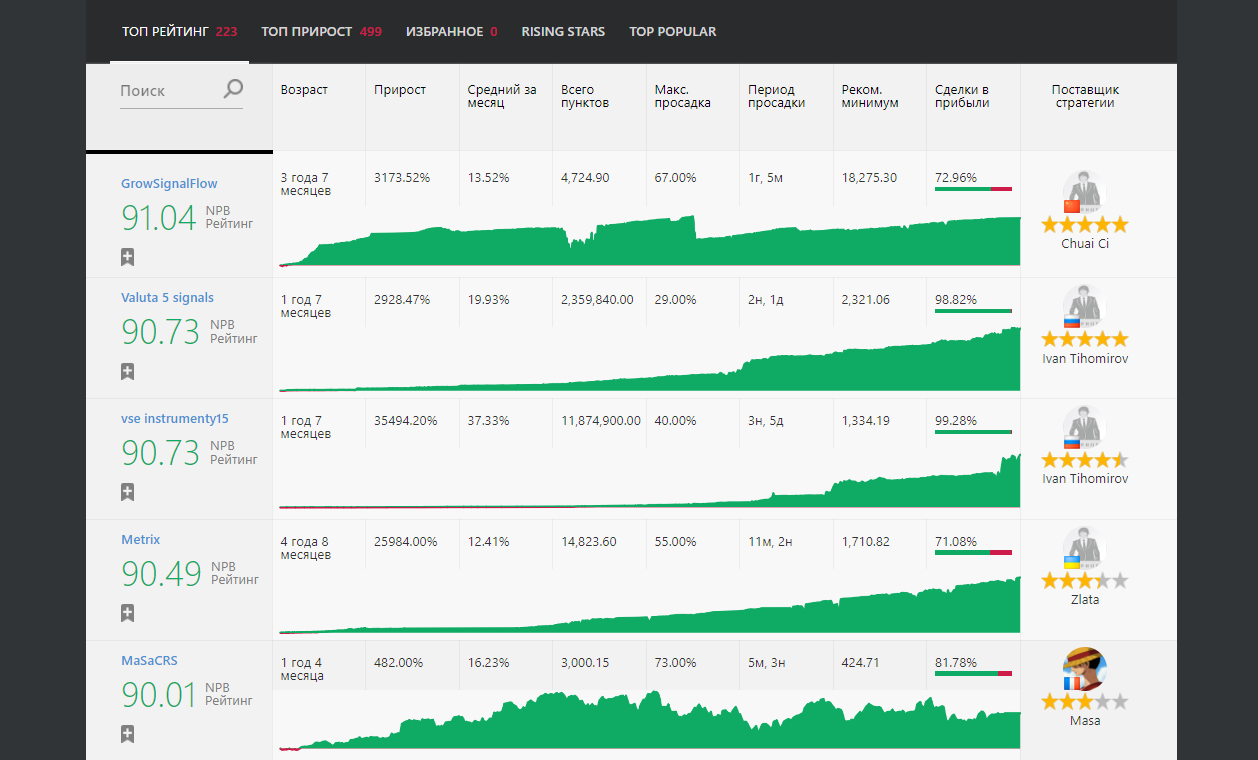This screenshot has width=1258, height=760.
Task: Add MaSaCRS to favorites plus icon
Action: [x=127, y=734]
